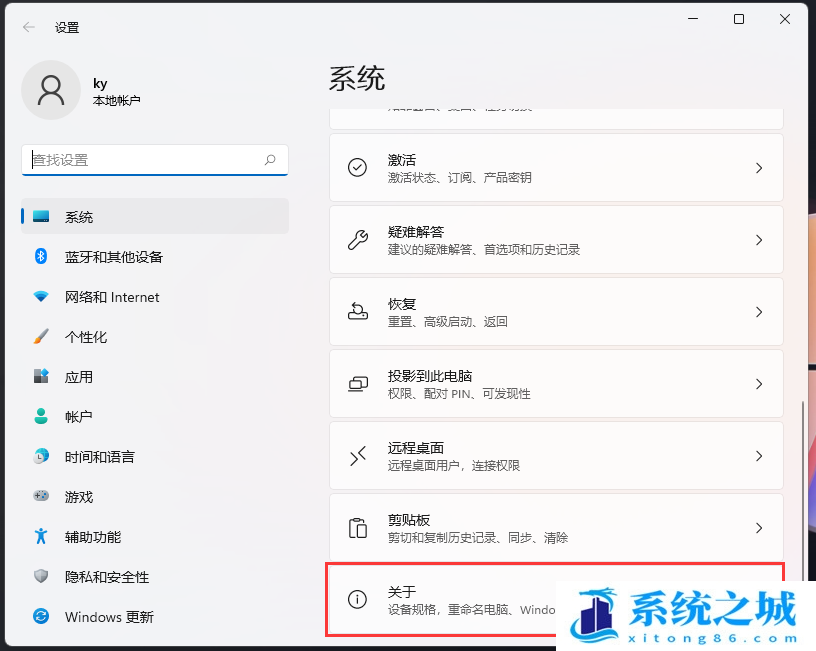Maximize the Settings window

click(x=738, y=19)
